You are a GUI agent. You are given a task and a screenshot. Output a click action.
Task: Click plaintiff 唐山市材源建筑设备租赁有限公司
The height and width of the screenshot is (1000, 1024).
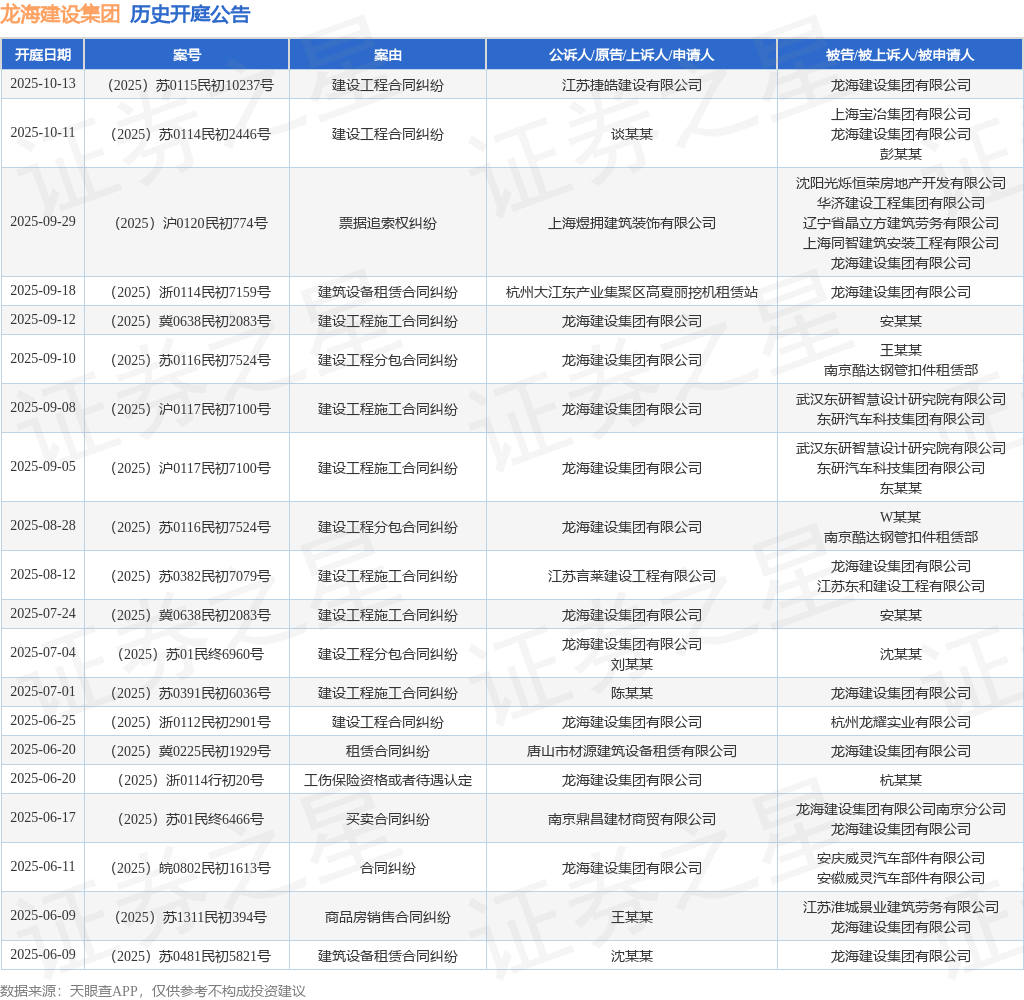632,751
